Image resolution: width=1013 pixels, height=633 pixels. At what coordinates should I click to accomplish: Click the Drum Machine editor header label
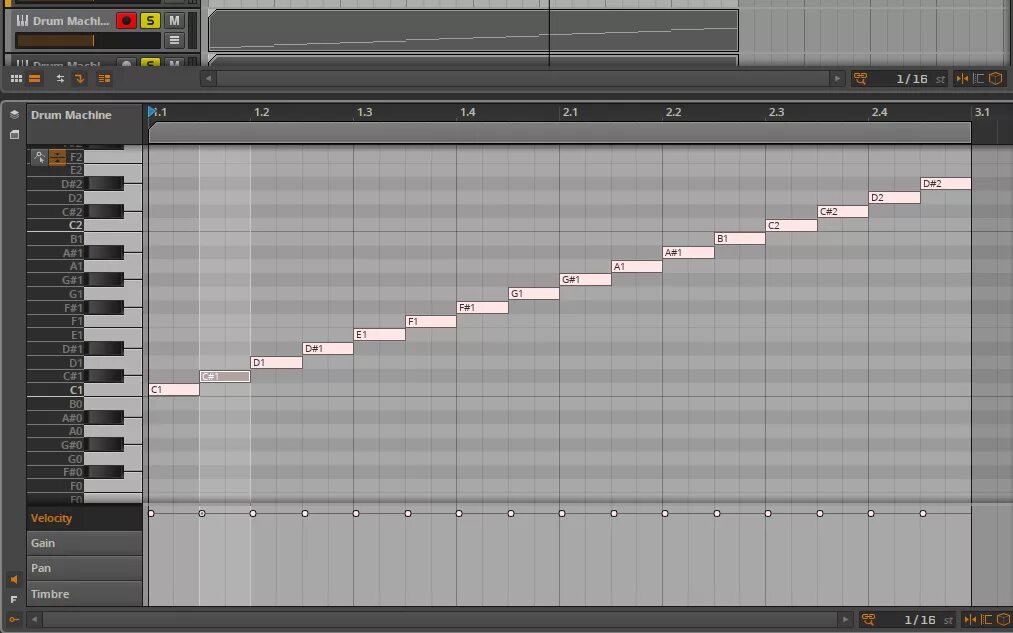click(71, 115)
